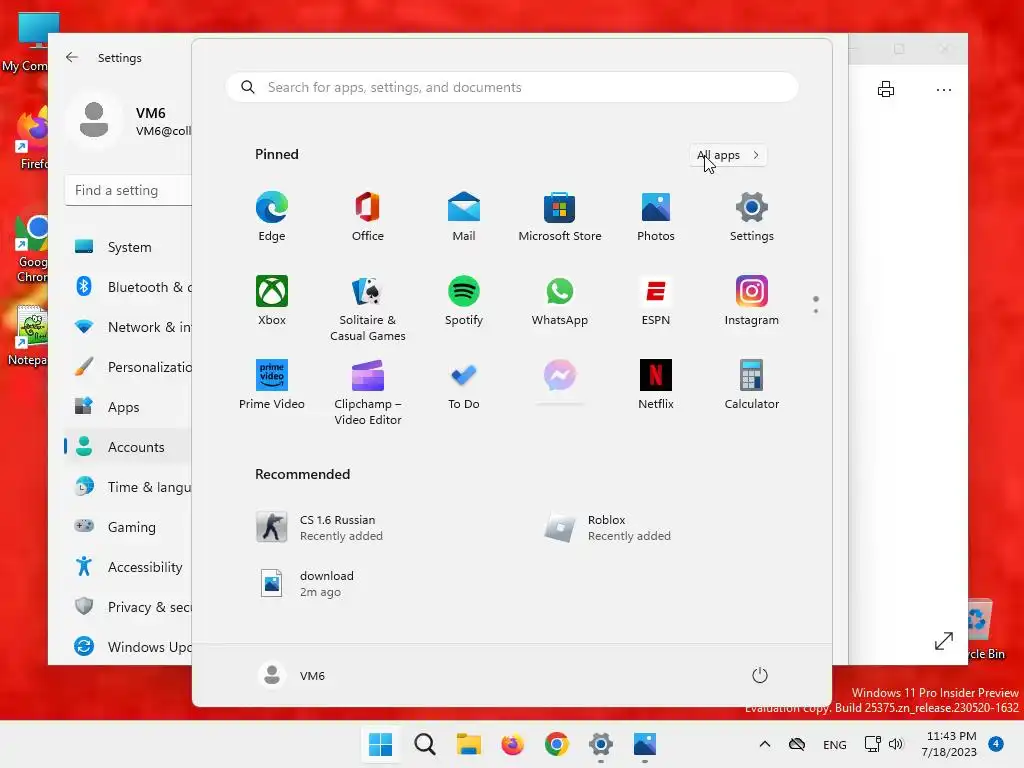Open Network & internet settings category
This screenshot has height=768, width=1024.
point(129,327)
